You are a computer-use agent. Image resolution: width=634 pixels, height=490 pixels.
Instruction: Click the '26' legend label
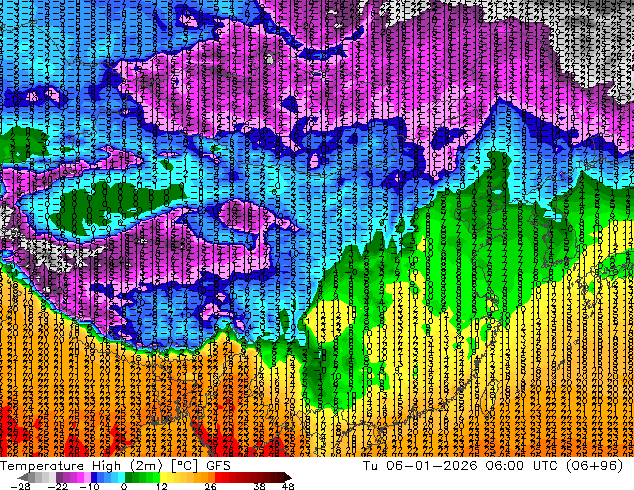[210, 486]
